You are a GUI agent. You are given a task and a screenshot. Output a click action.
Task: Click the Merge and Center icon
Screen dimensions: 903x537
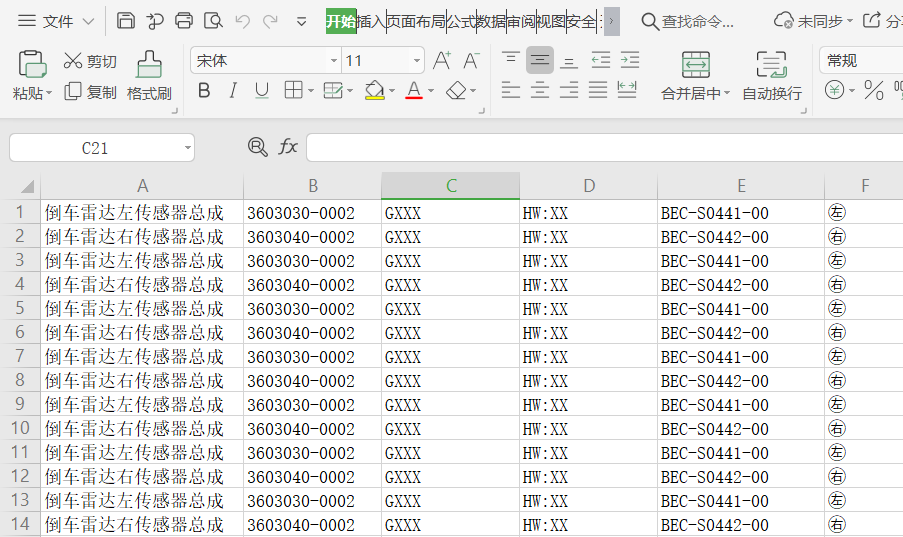pos(695,65)
